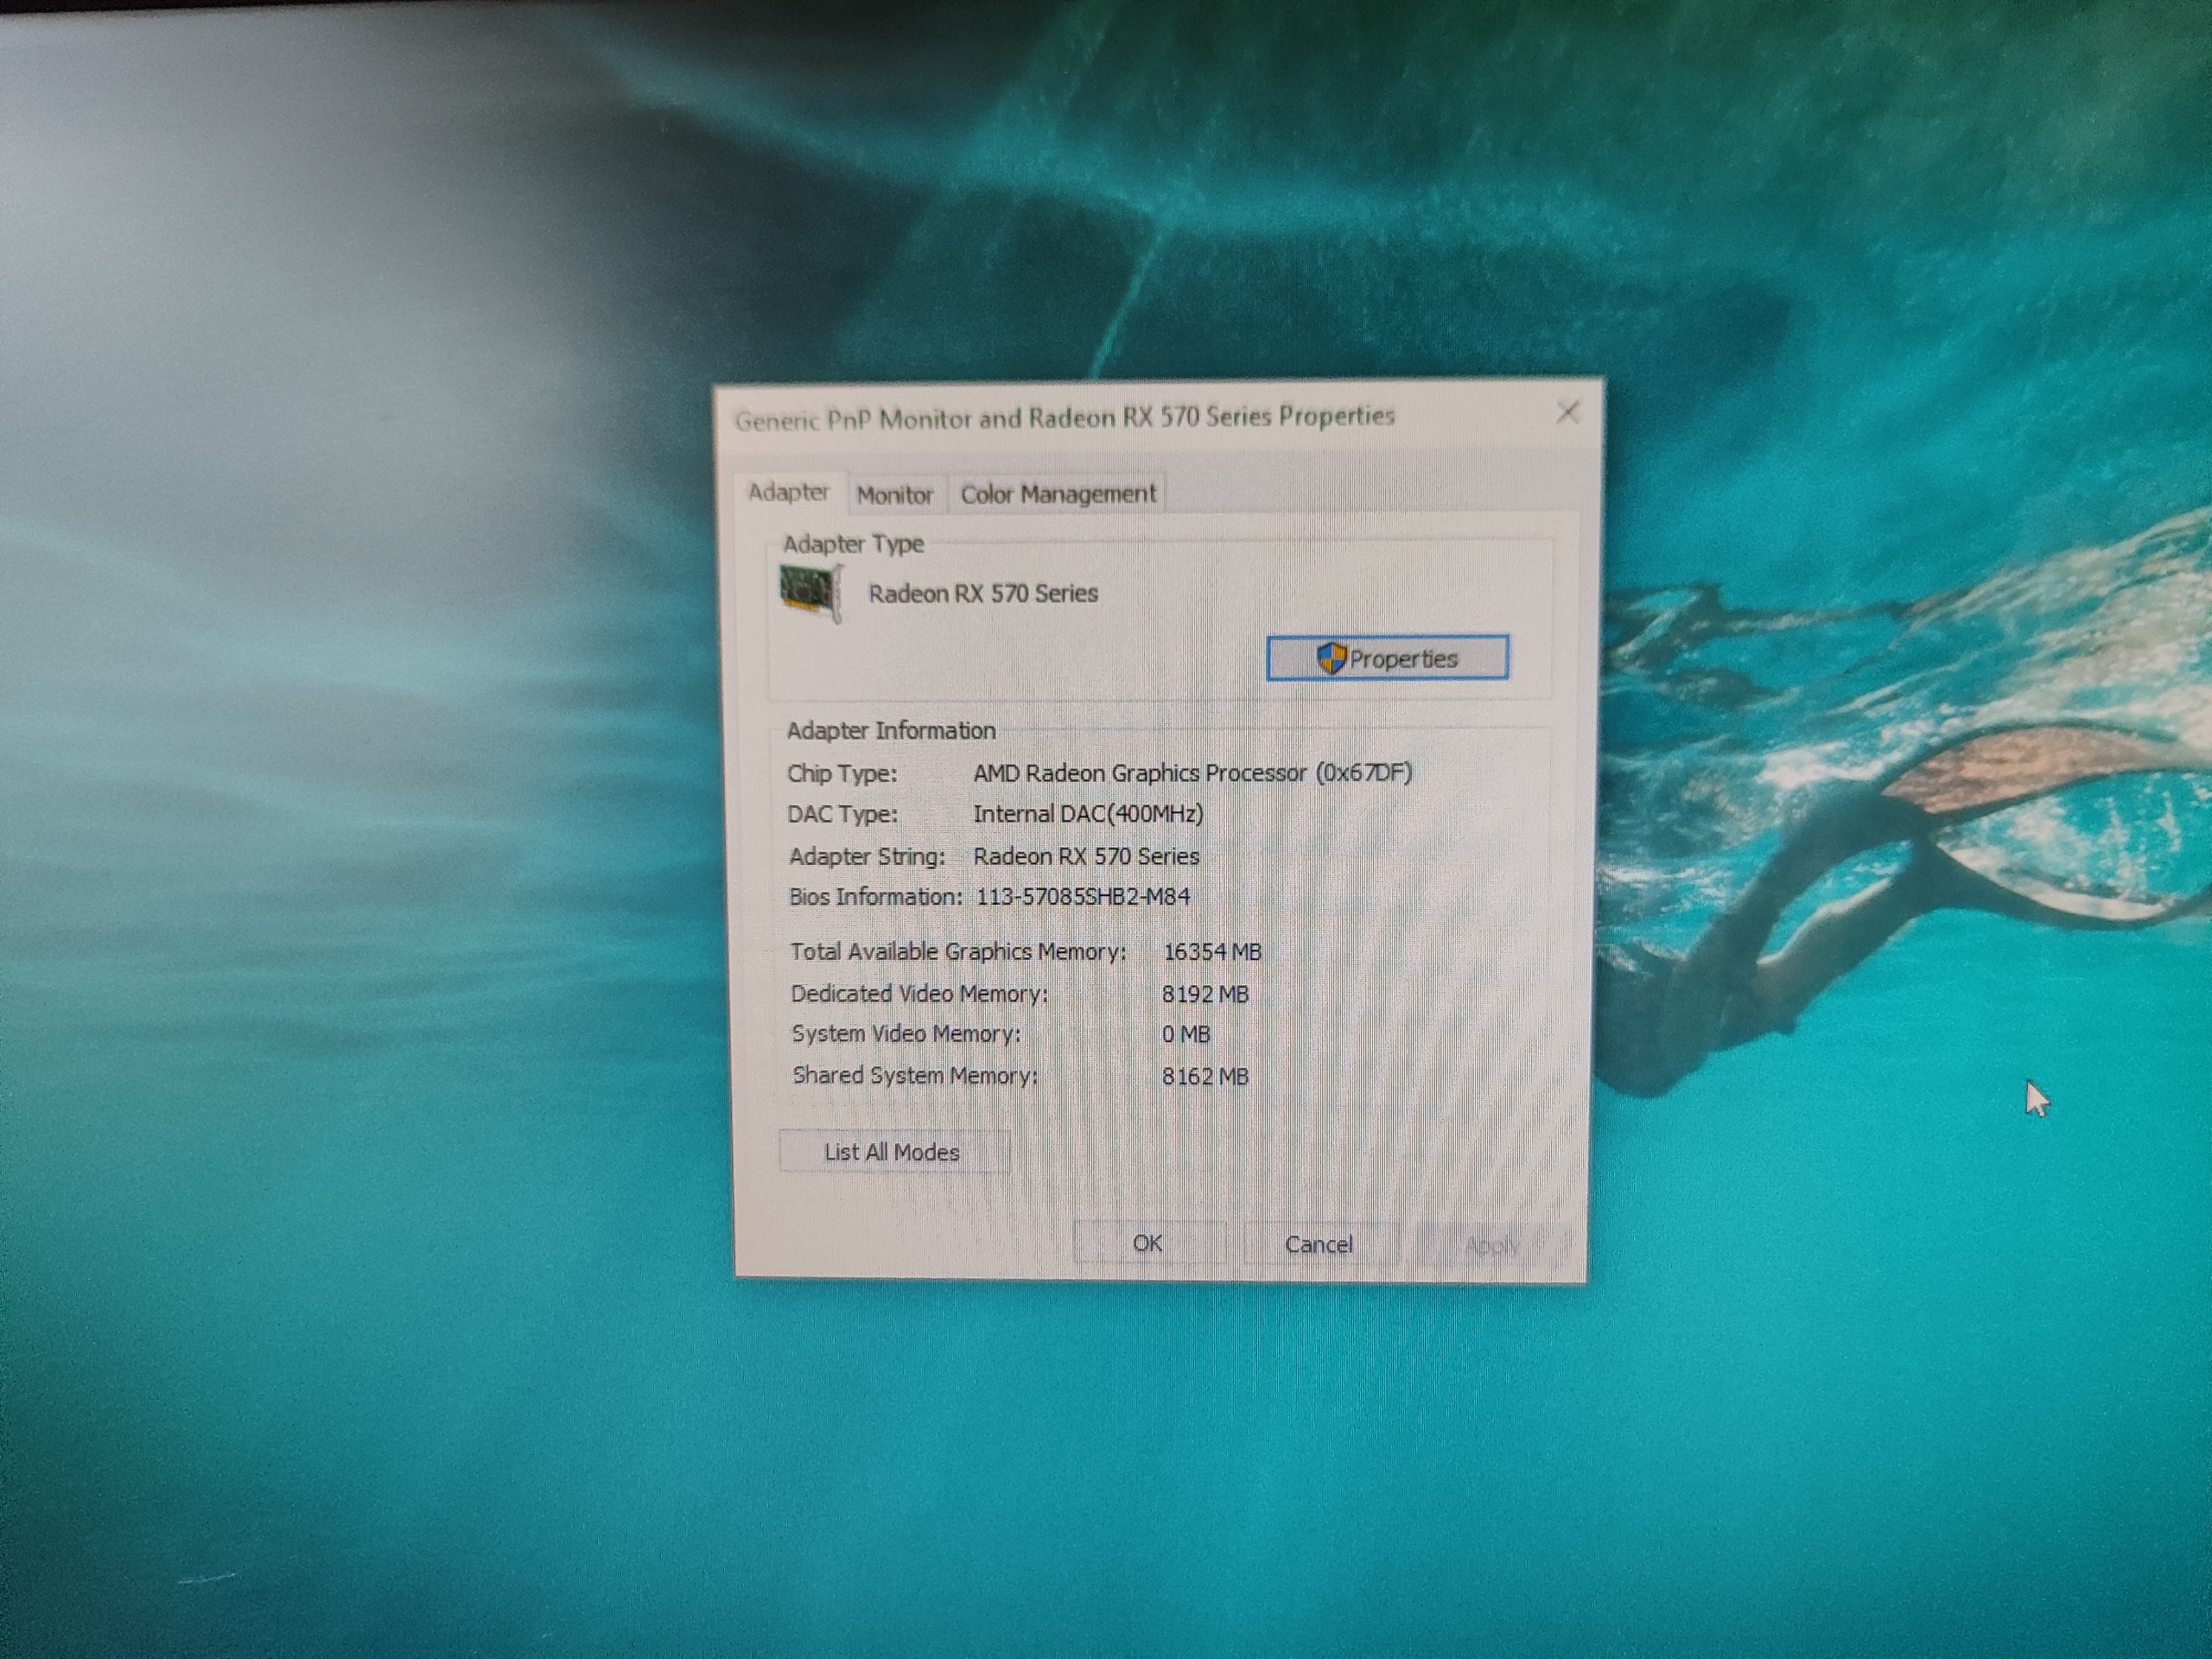The width and height of the screenshot is (2212, 1659).
Task: Click 'Internal DAC(400MHz)' value
Action: pyautogui.click(x=1088, y=814)
